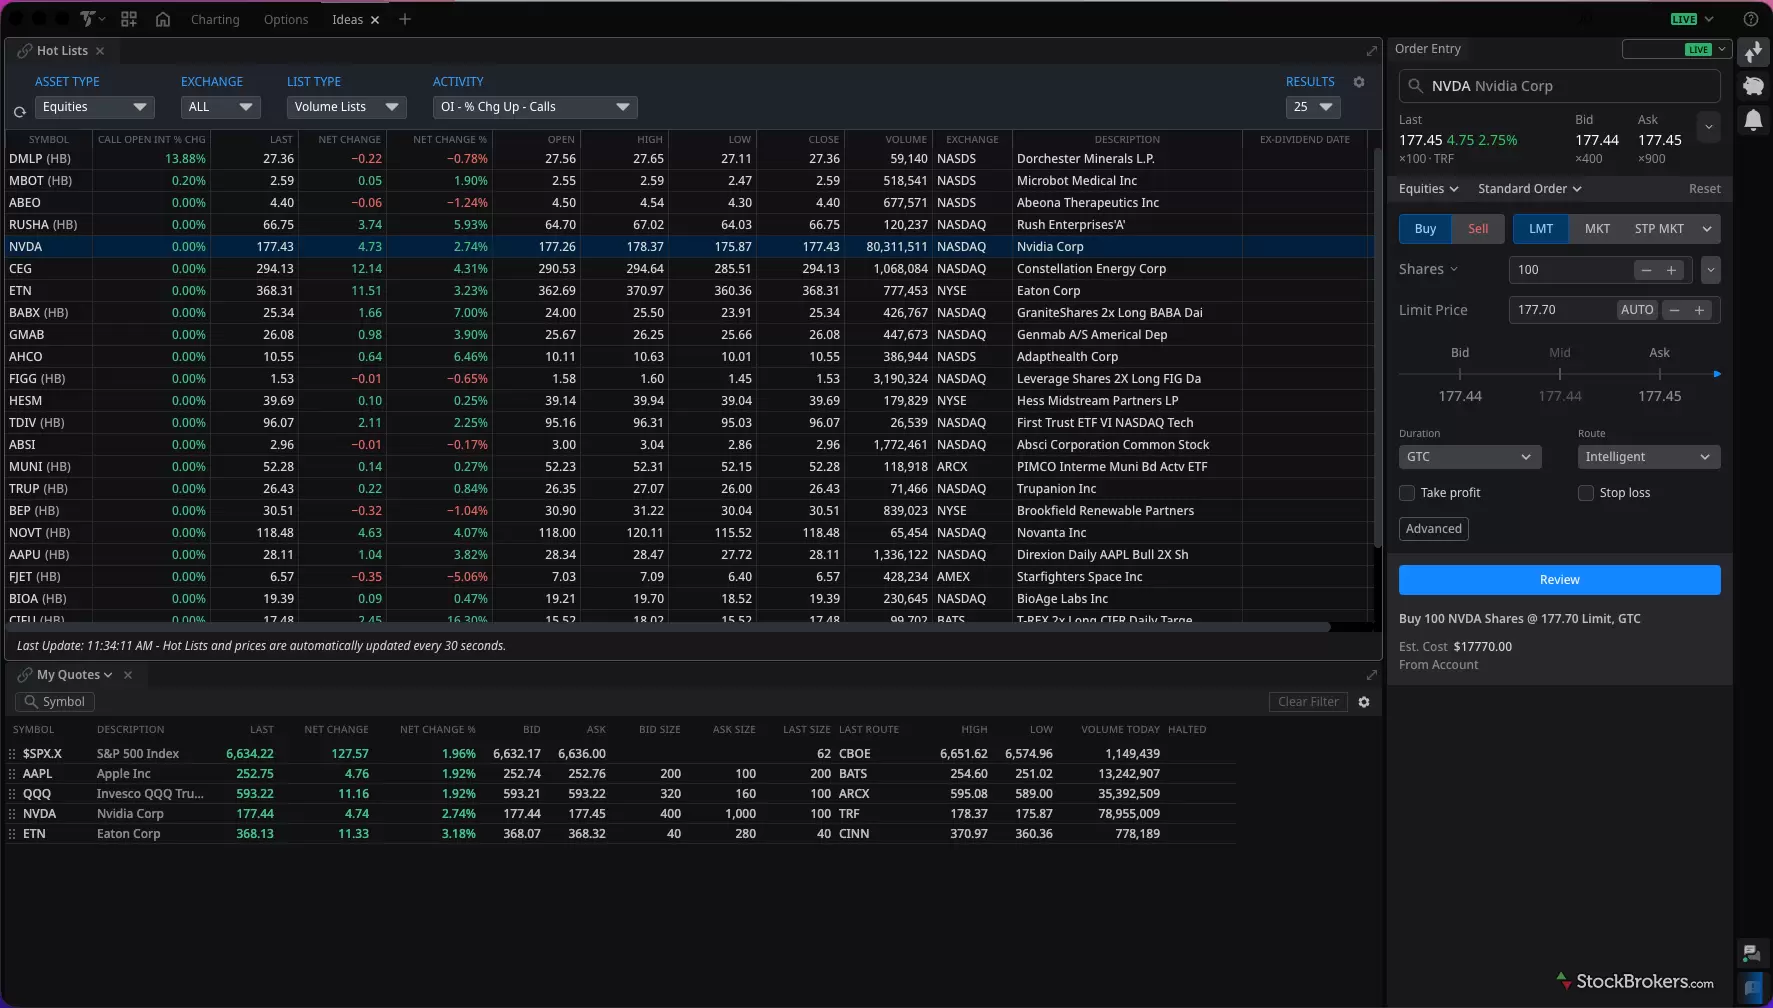Go to the Home icon

(x=163, y=19)
